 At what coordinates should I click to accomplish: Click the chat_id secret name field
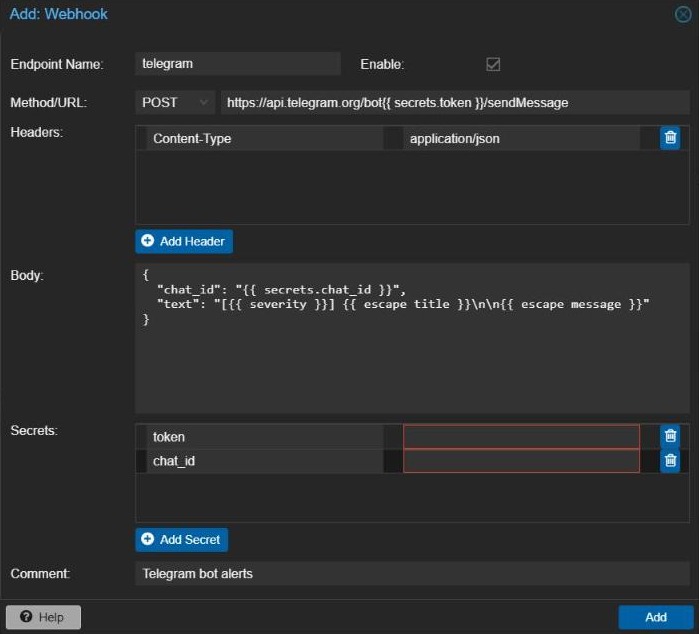265,461
